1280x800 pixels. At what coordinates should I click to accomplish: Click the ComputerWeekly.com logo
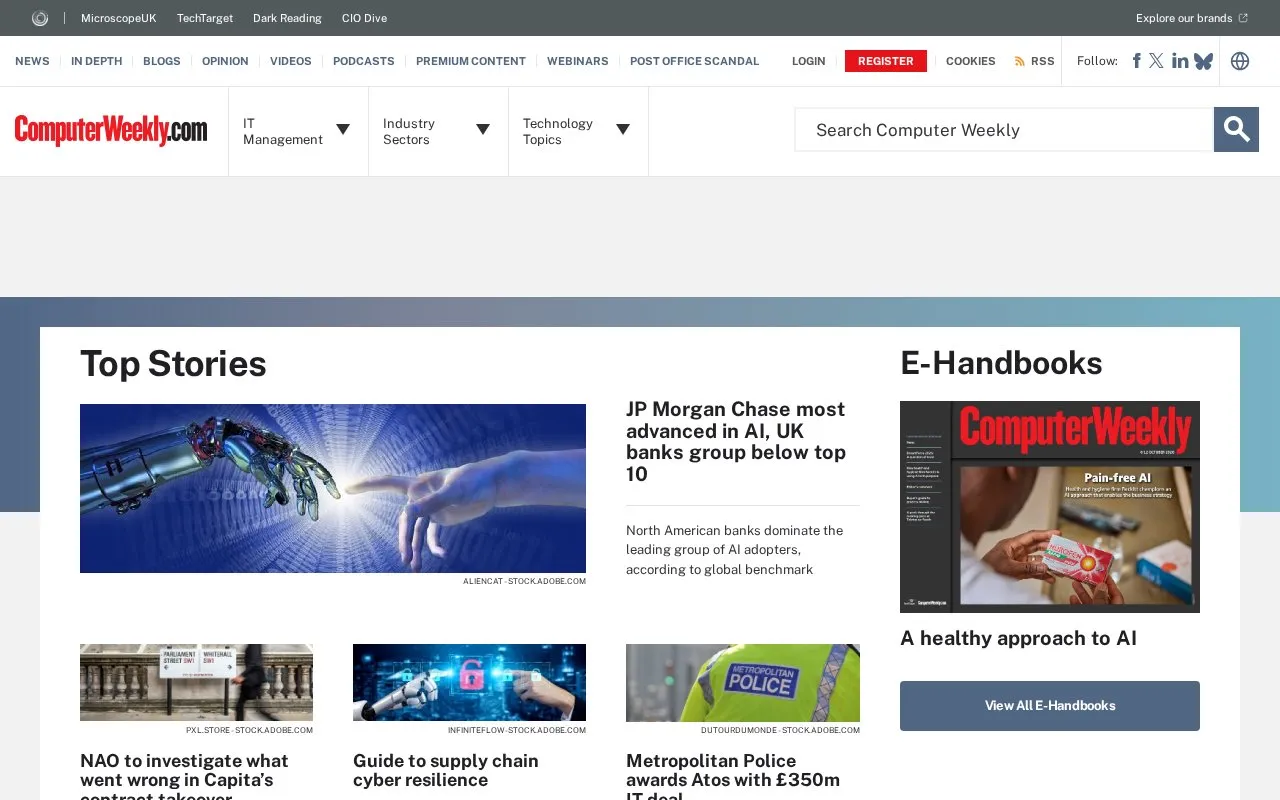point(111,130)
